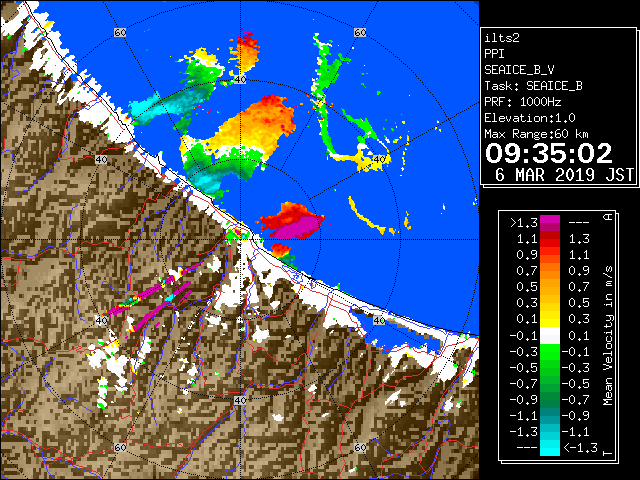
Task: Click the southwest 60 range ring label
Action: (x=120, y=447)
